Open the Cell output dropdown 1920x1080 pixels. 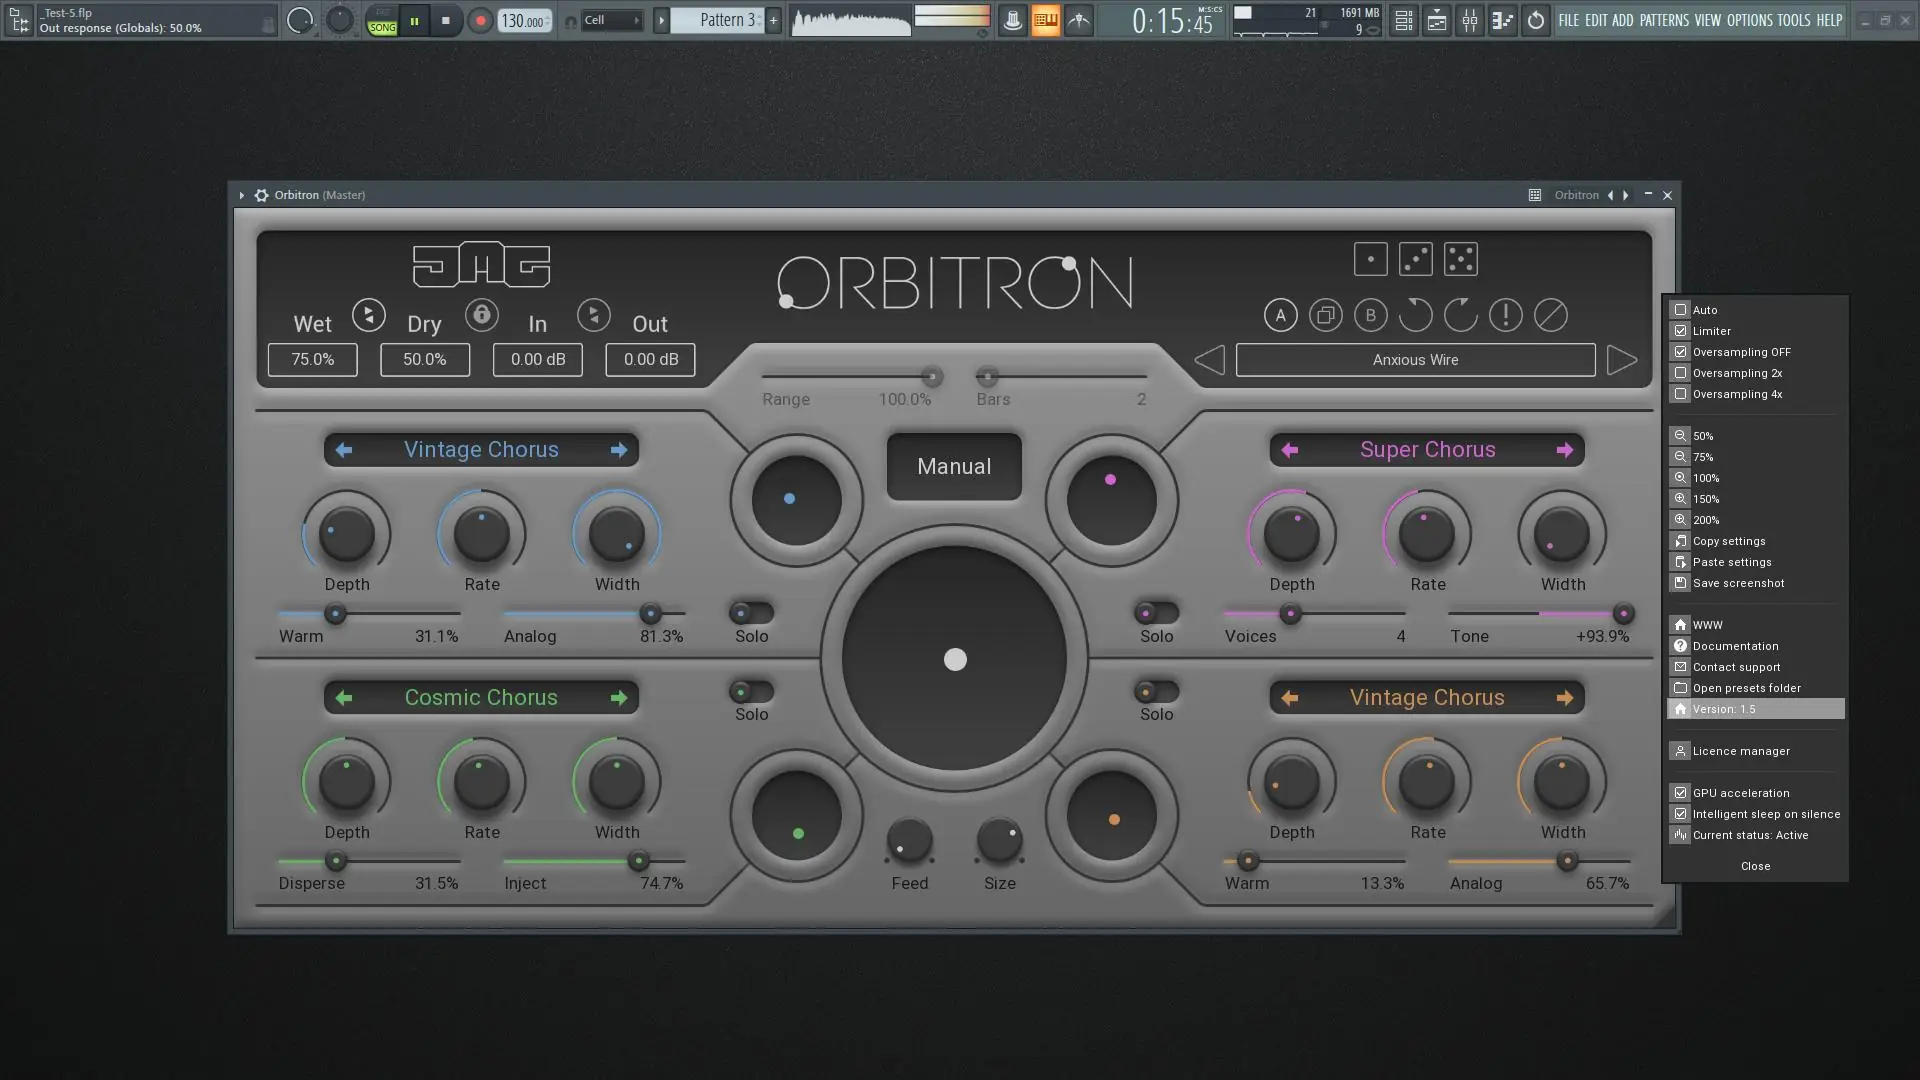[x=612, y=20]
